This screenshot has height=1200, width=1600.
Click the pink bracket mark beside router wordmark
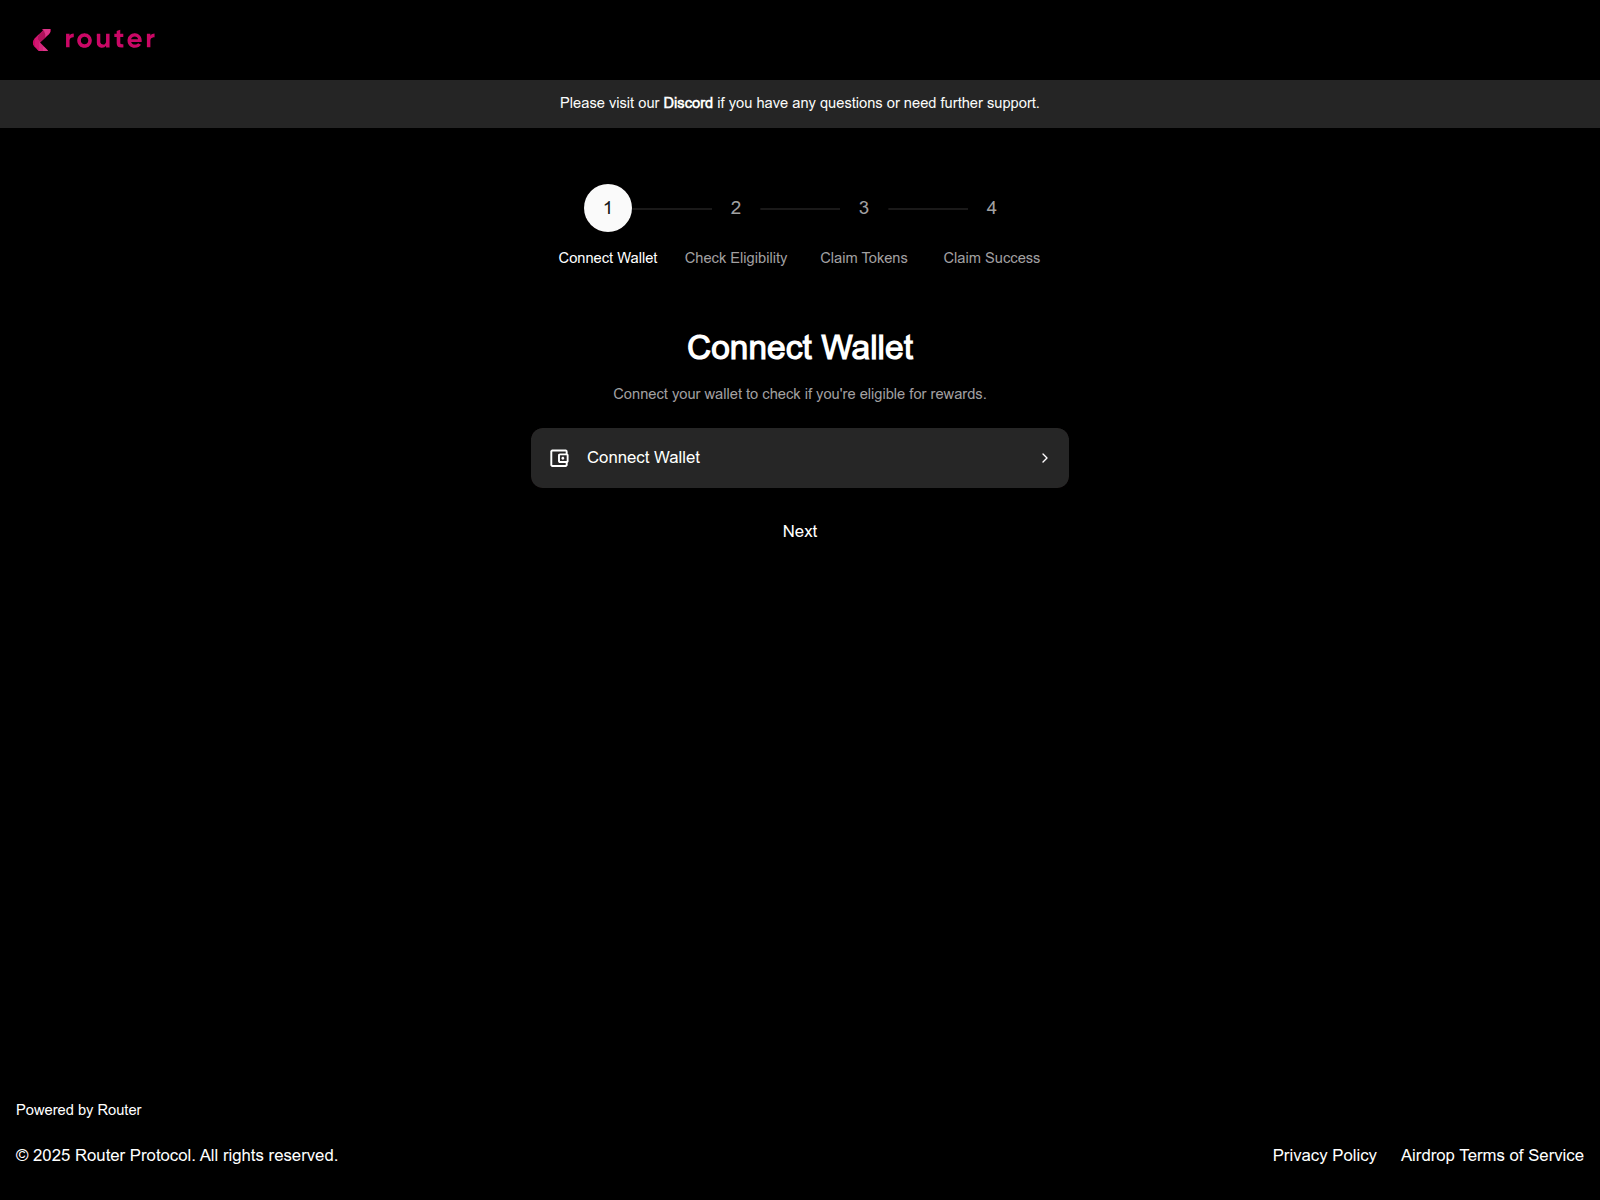[41, 39]
